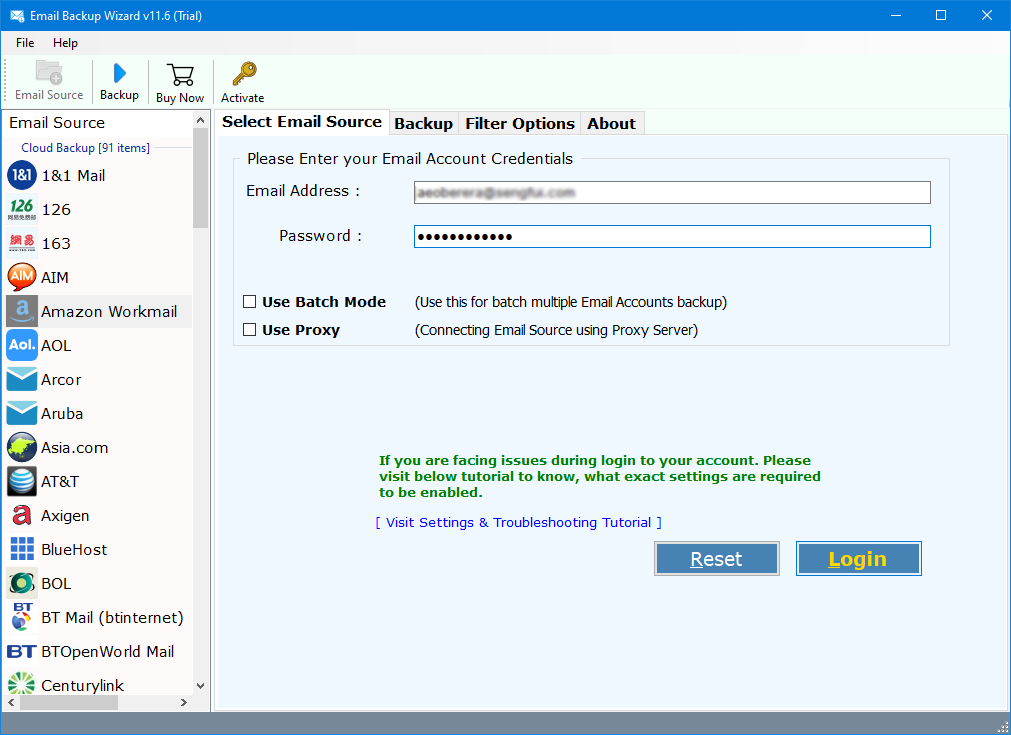The width and height of the screenshot is (1011, 735).
Task: Select the 1&1 Mail icon
Action: [22, 175]
